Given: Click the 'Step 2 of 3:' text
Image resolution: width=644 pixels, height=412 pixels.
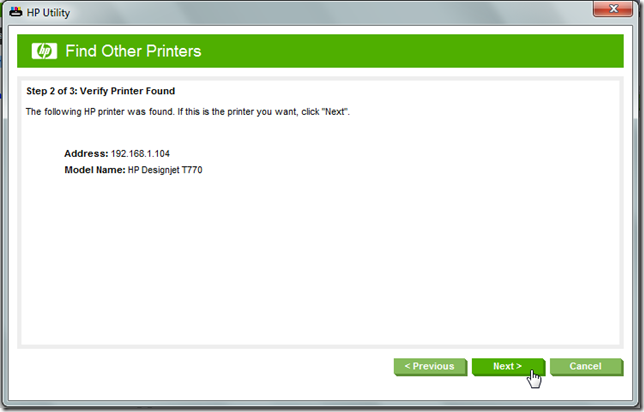Looking at the screenshot, I should coord(52,91).
